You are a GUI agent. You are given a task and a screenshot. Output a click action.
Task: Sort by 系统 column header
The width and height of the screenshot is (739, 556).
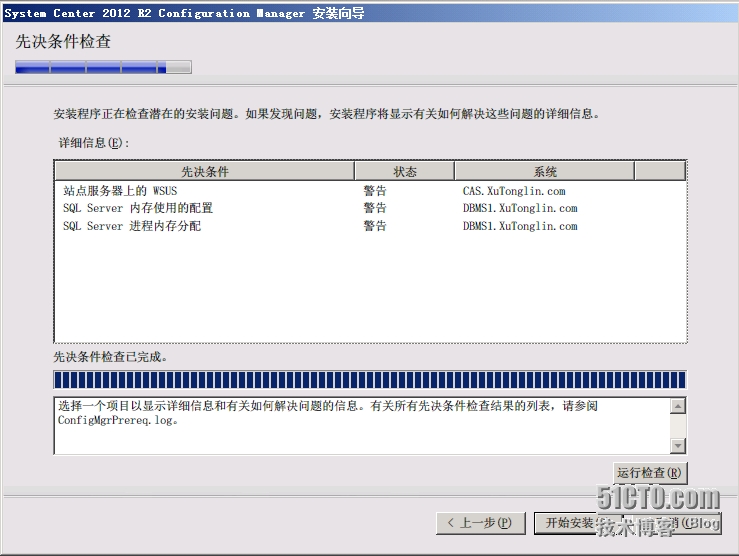pyautogui.click(x=545, y=171)
